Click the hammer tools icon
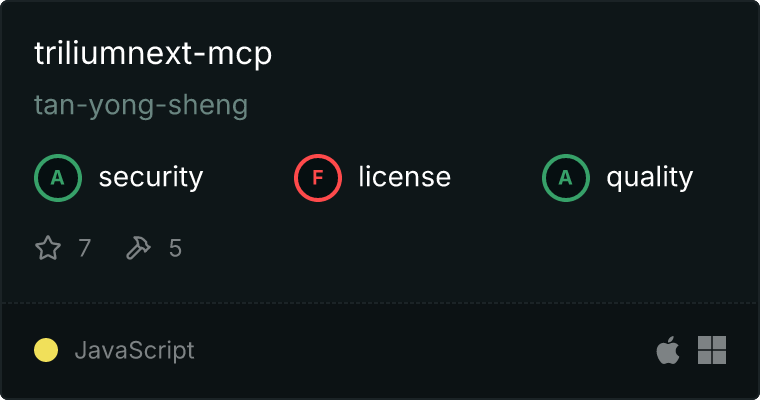 click(139, 248)
